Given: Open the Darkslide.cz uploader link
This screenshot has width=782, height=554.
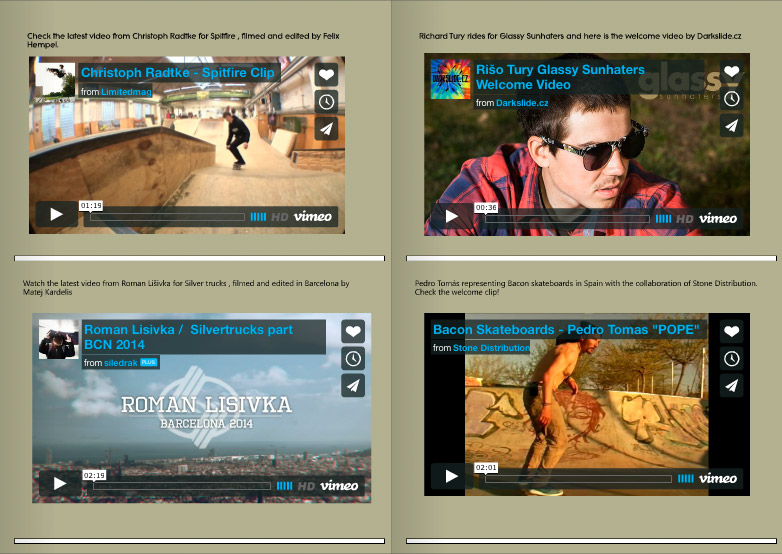Looking at the screenshot, I should click(x=526, y=103).
